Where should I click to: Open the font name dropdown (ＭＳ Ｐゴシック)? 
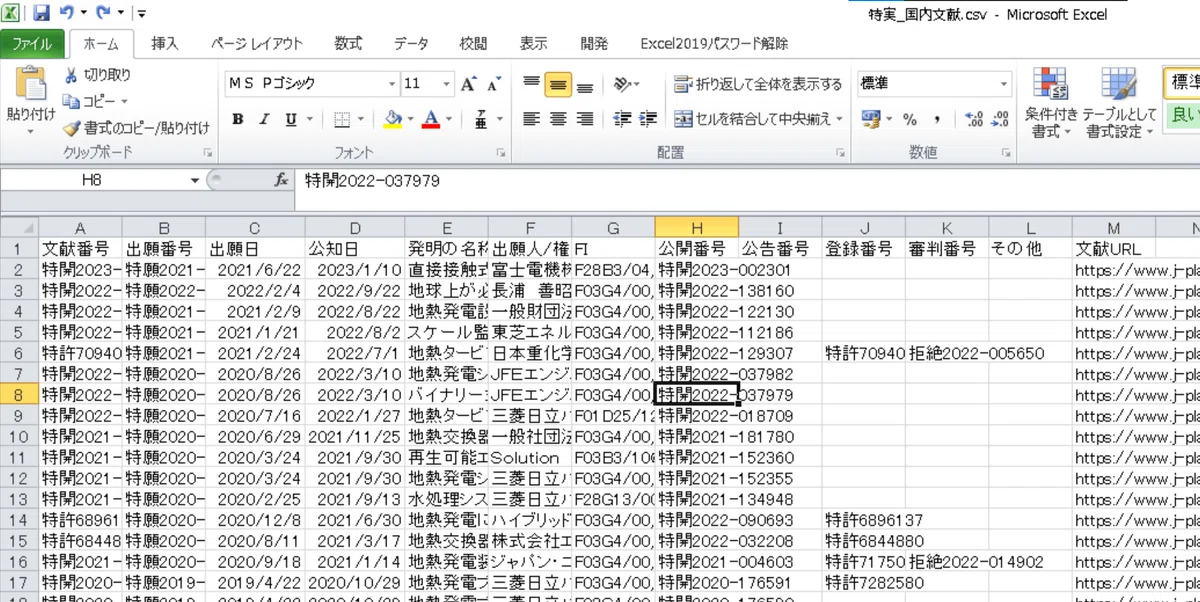point(390,84)
